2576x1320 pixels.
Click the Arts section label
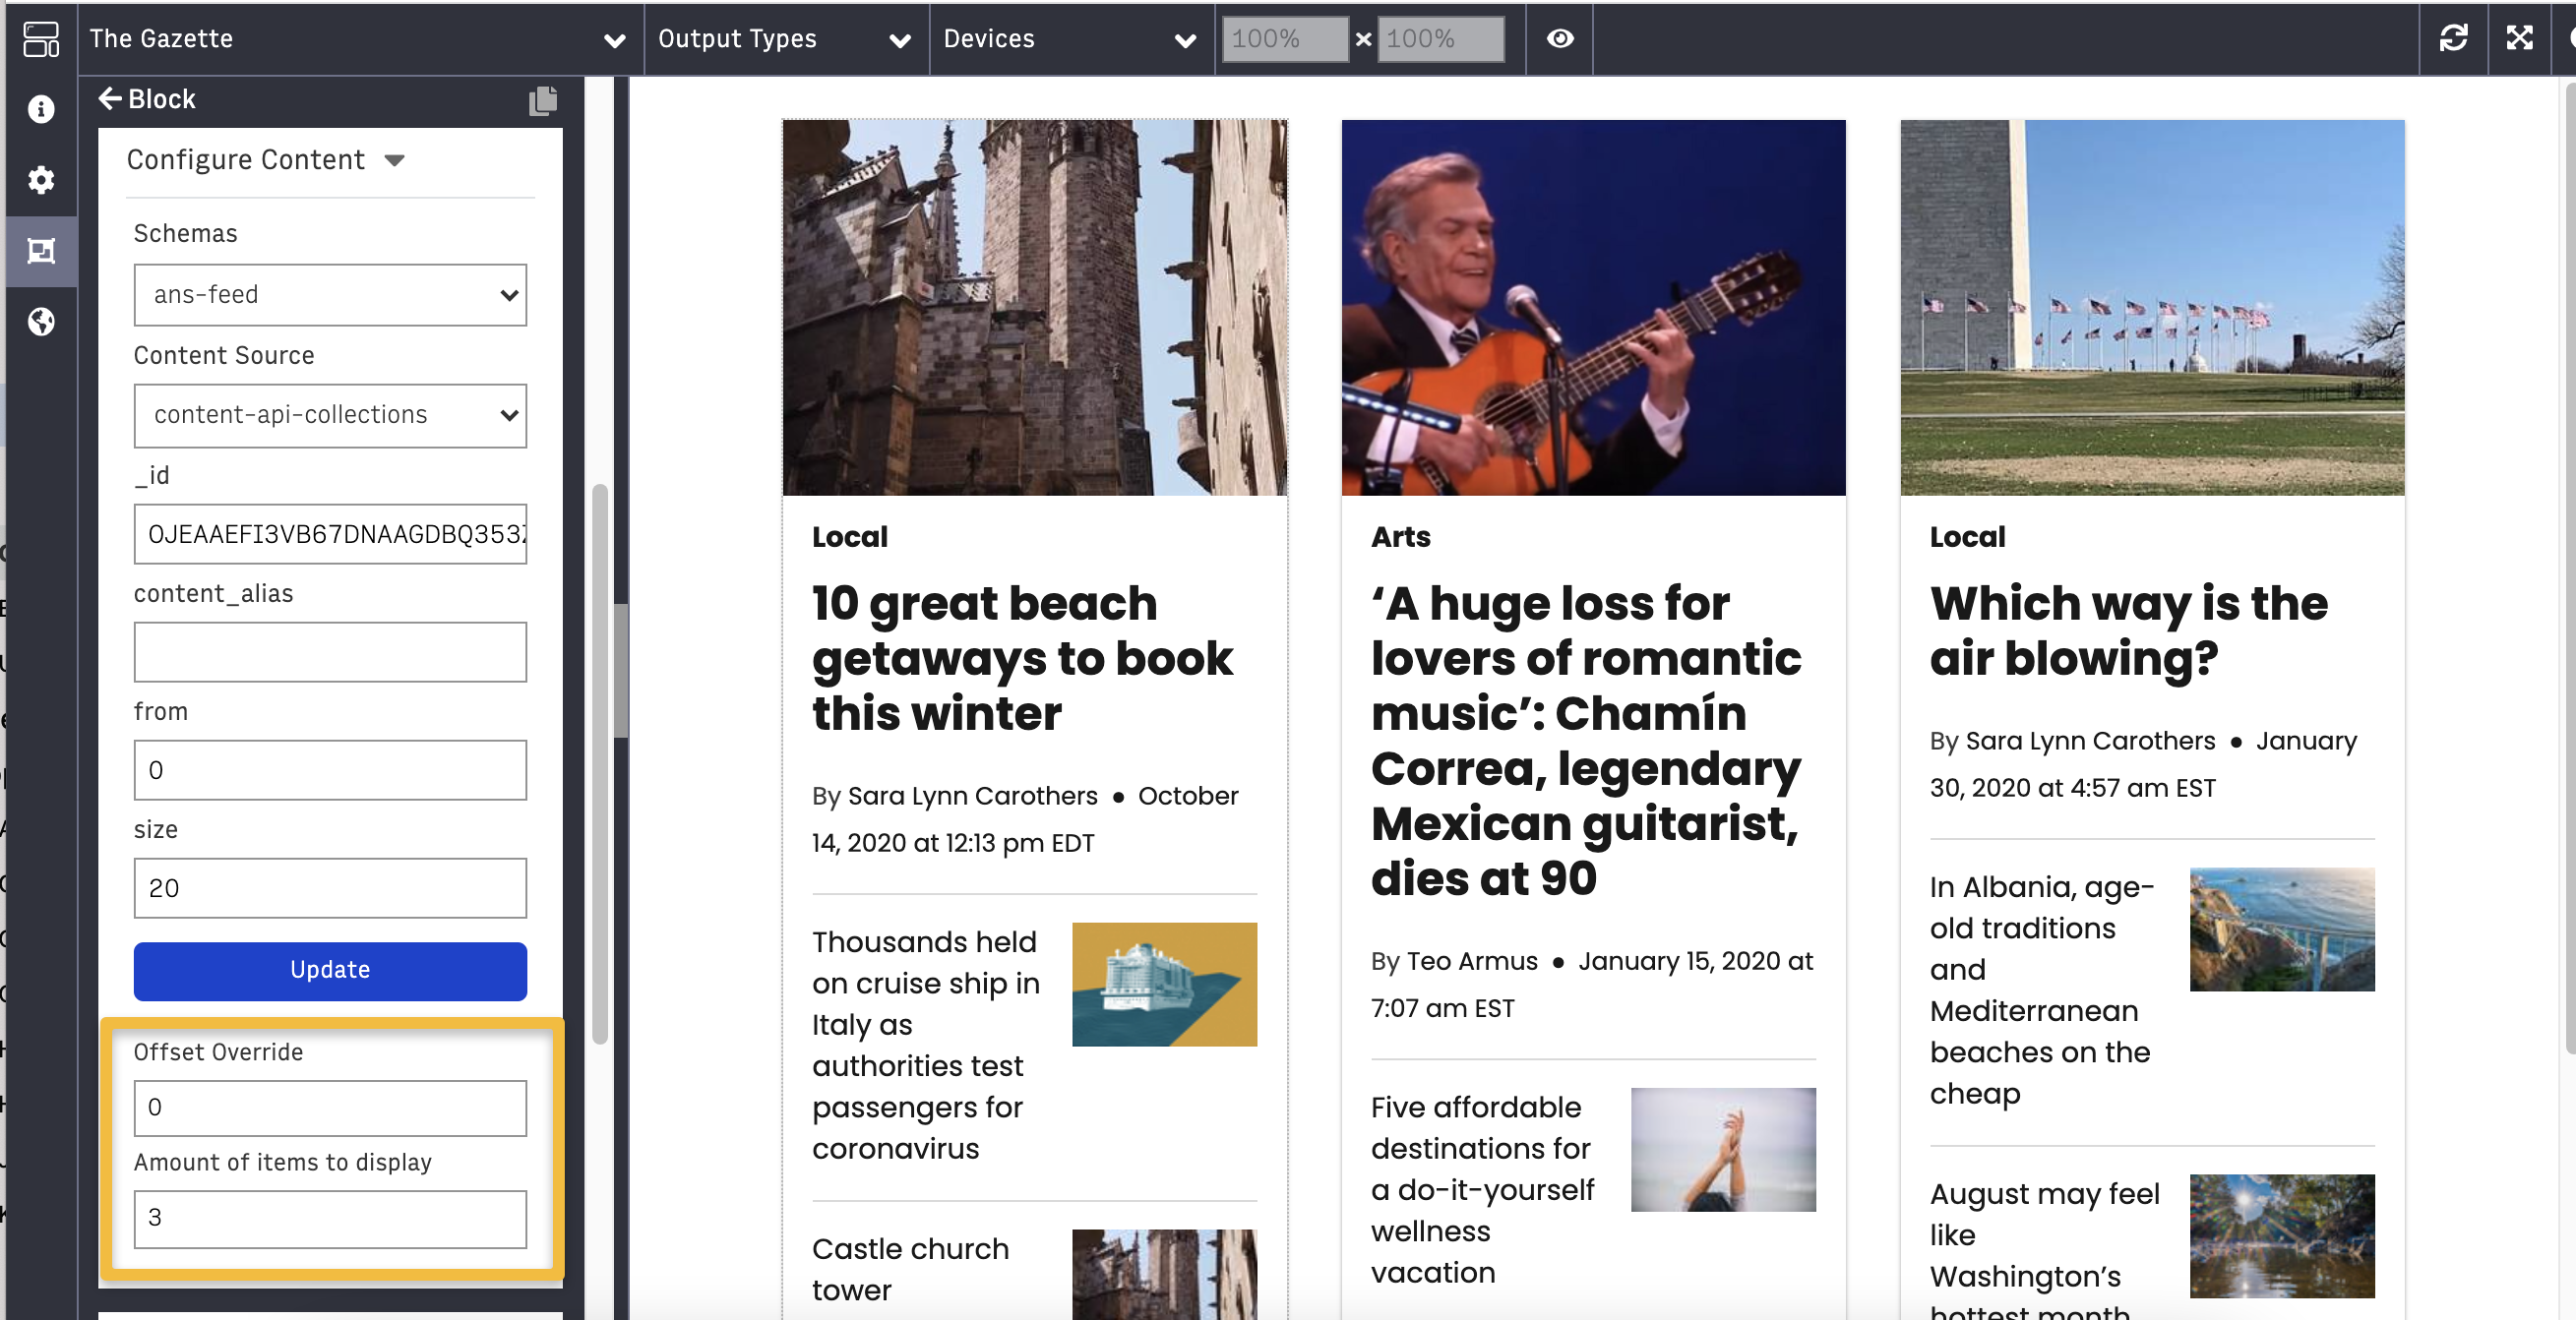pyautogui.click(x=1400, y=537)
